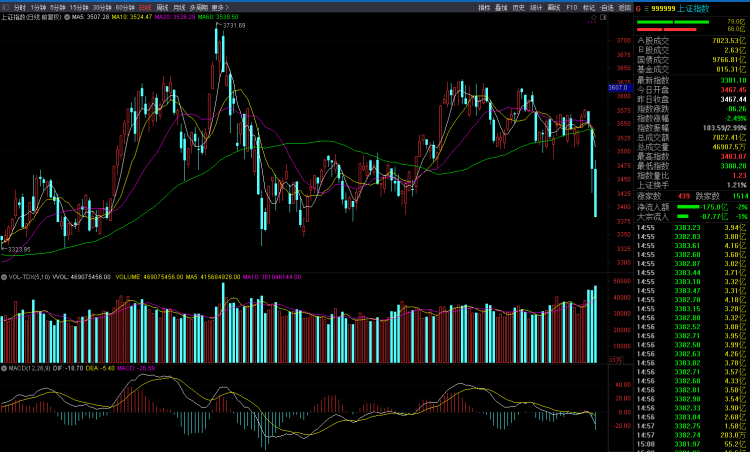Click the 3607.0 price marker on axis
This screenshot has height=452, width=750.
point(617,88)
